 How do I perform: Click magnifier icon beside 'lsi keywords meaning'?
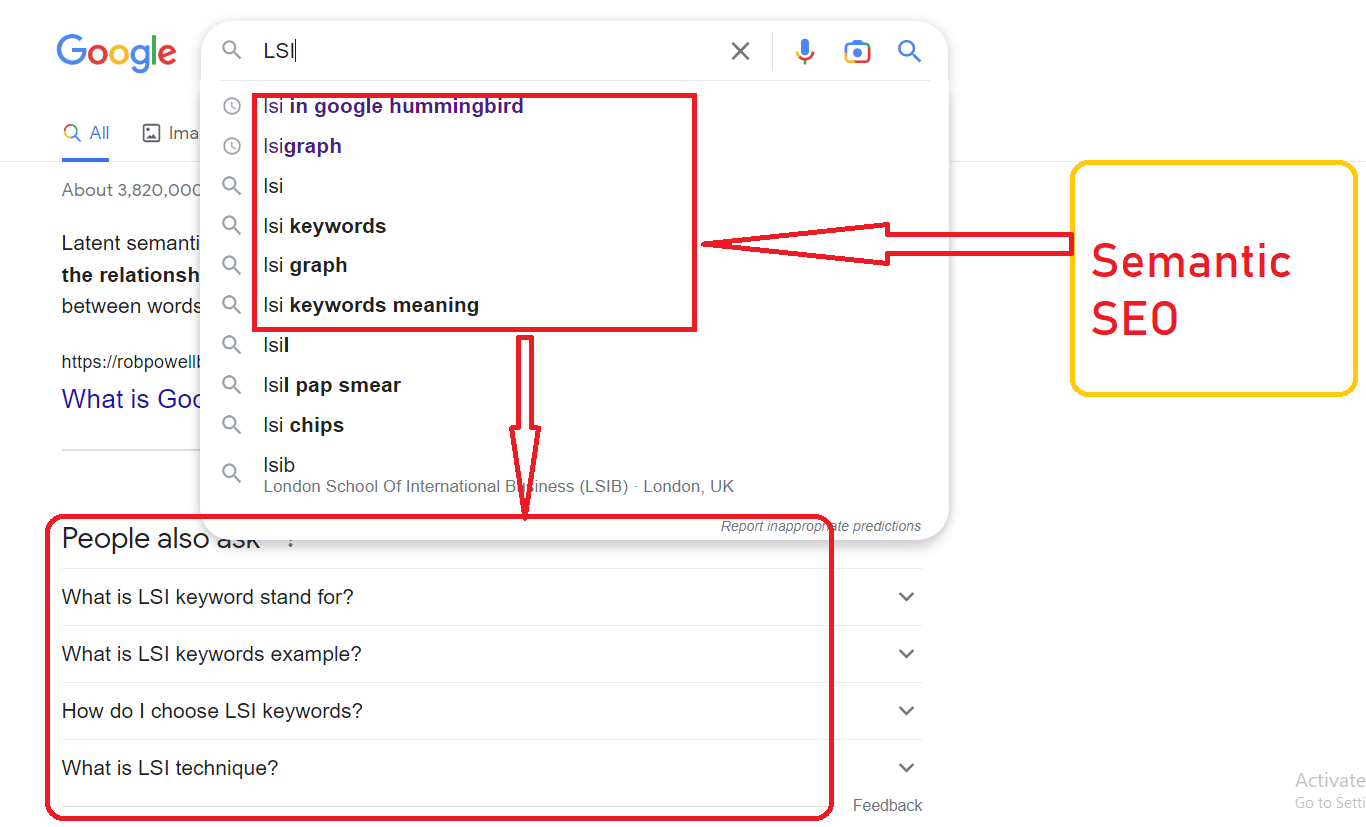pos(232,305)
